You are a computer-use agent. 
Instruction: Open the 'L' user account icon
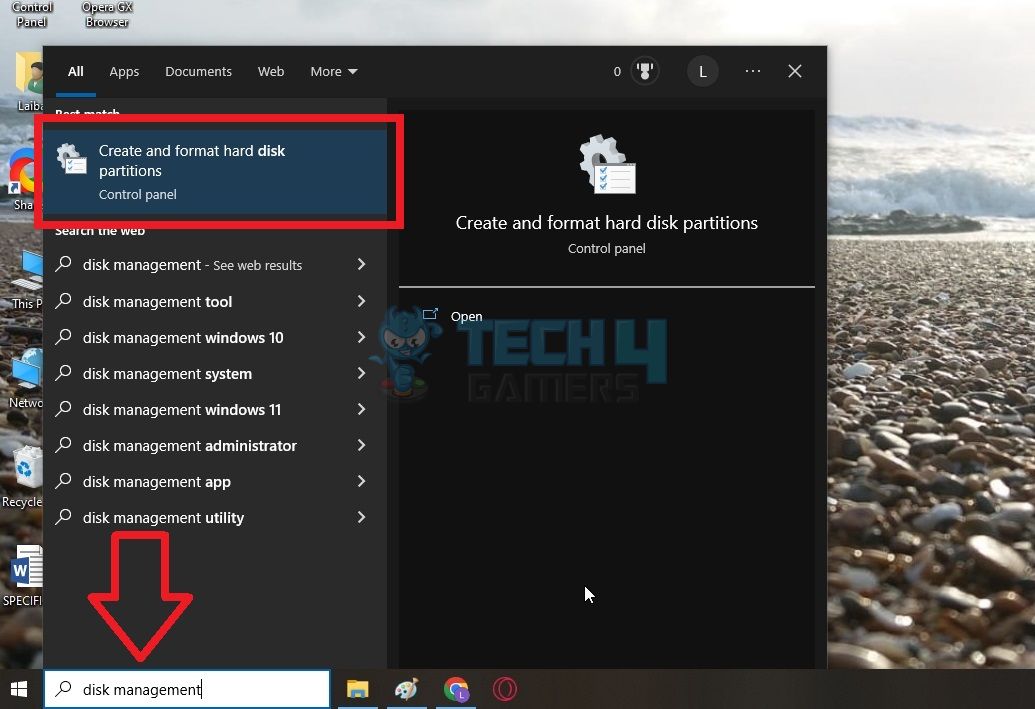click(702, 72)
